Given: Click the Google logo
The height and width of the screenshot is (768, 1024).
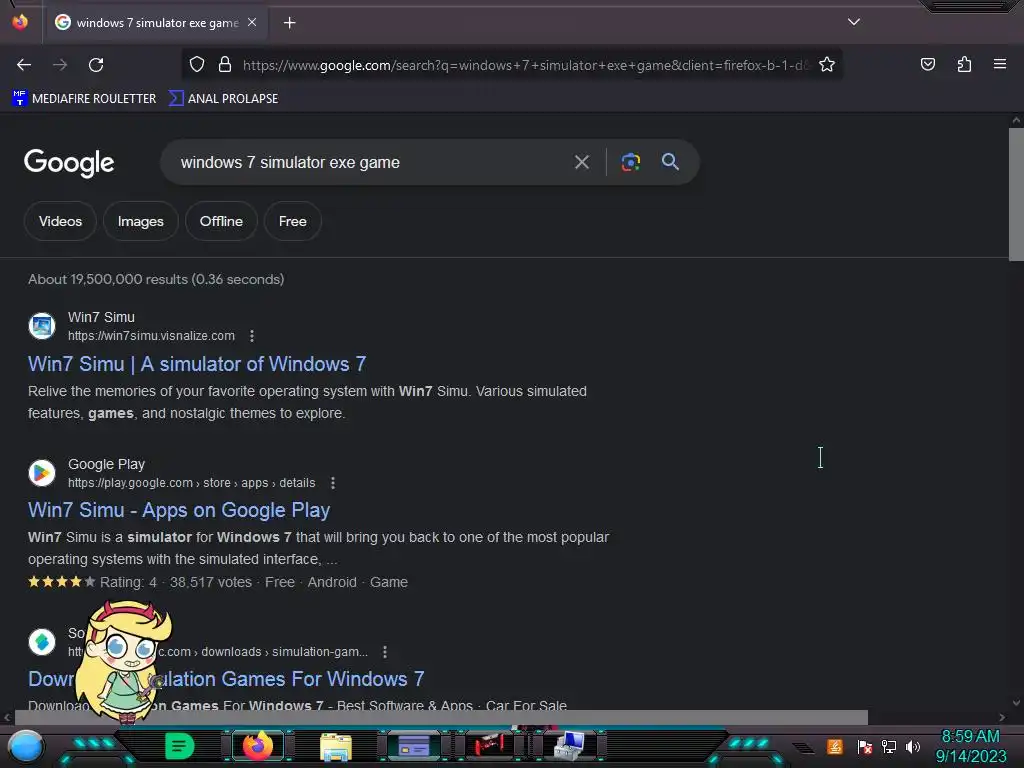Looking at the screenshot, I should (69, 163).
